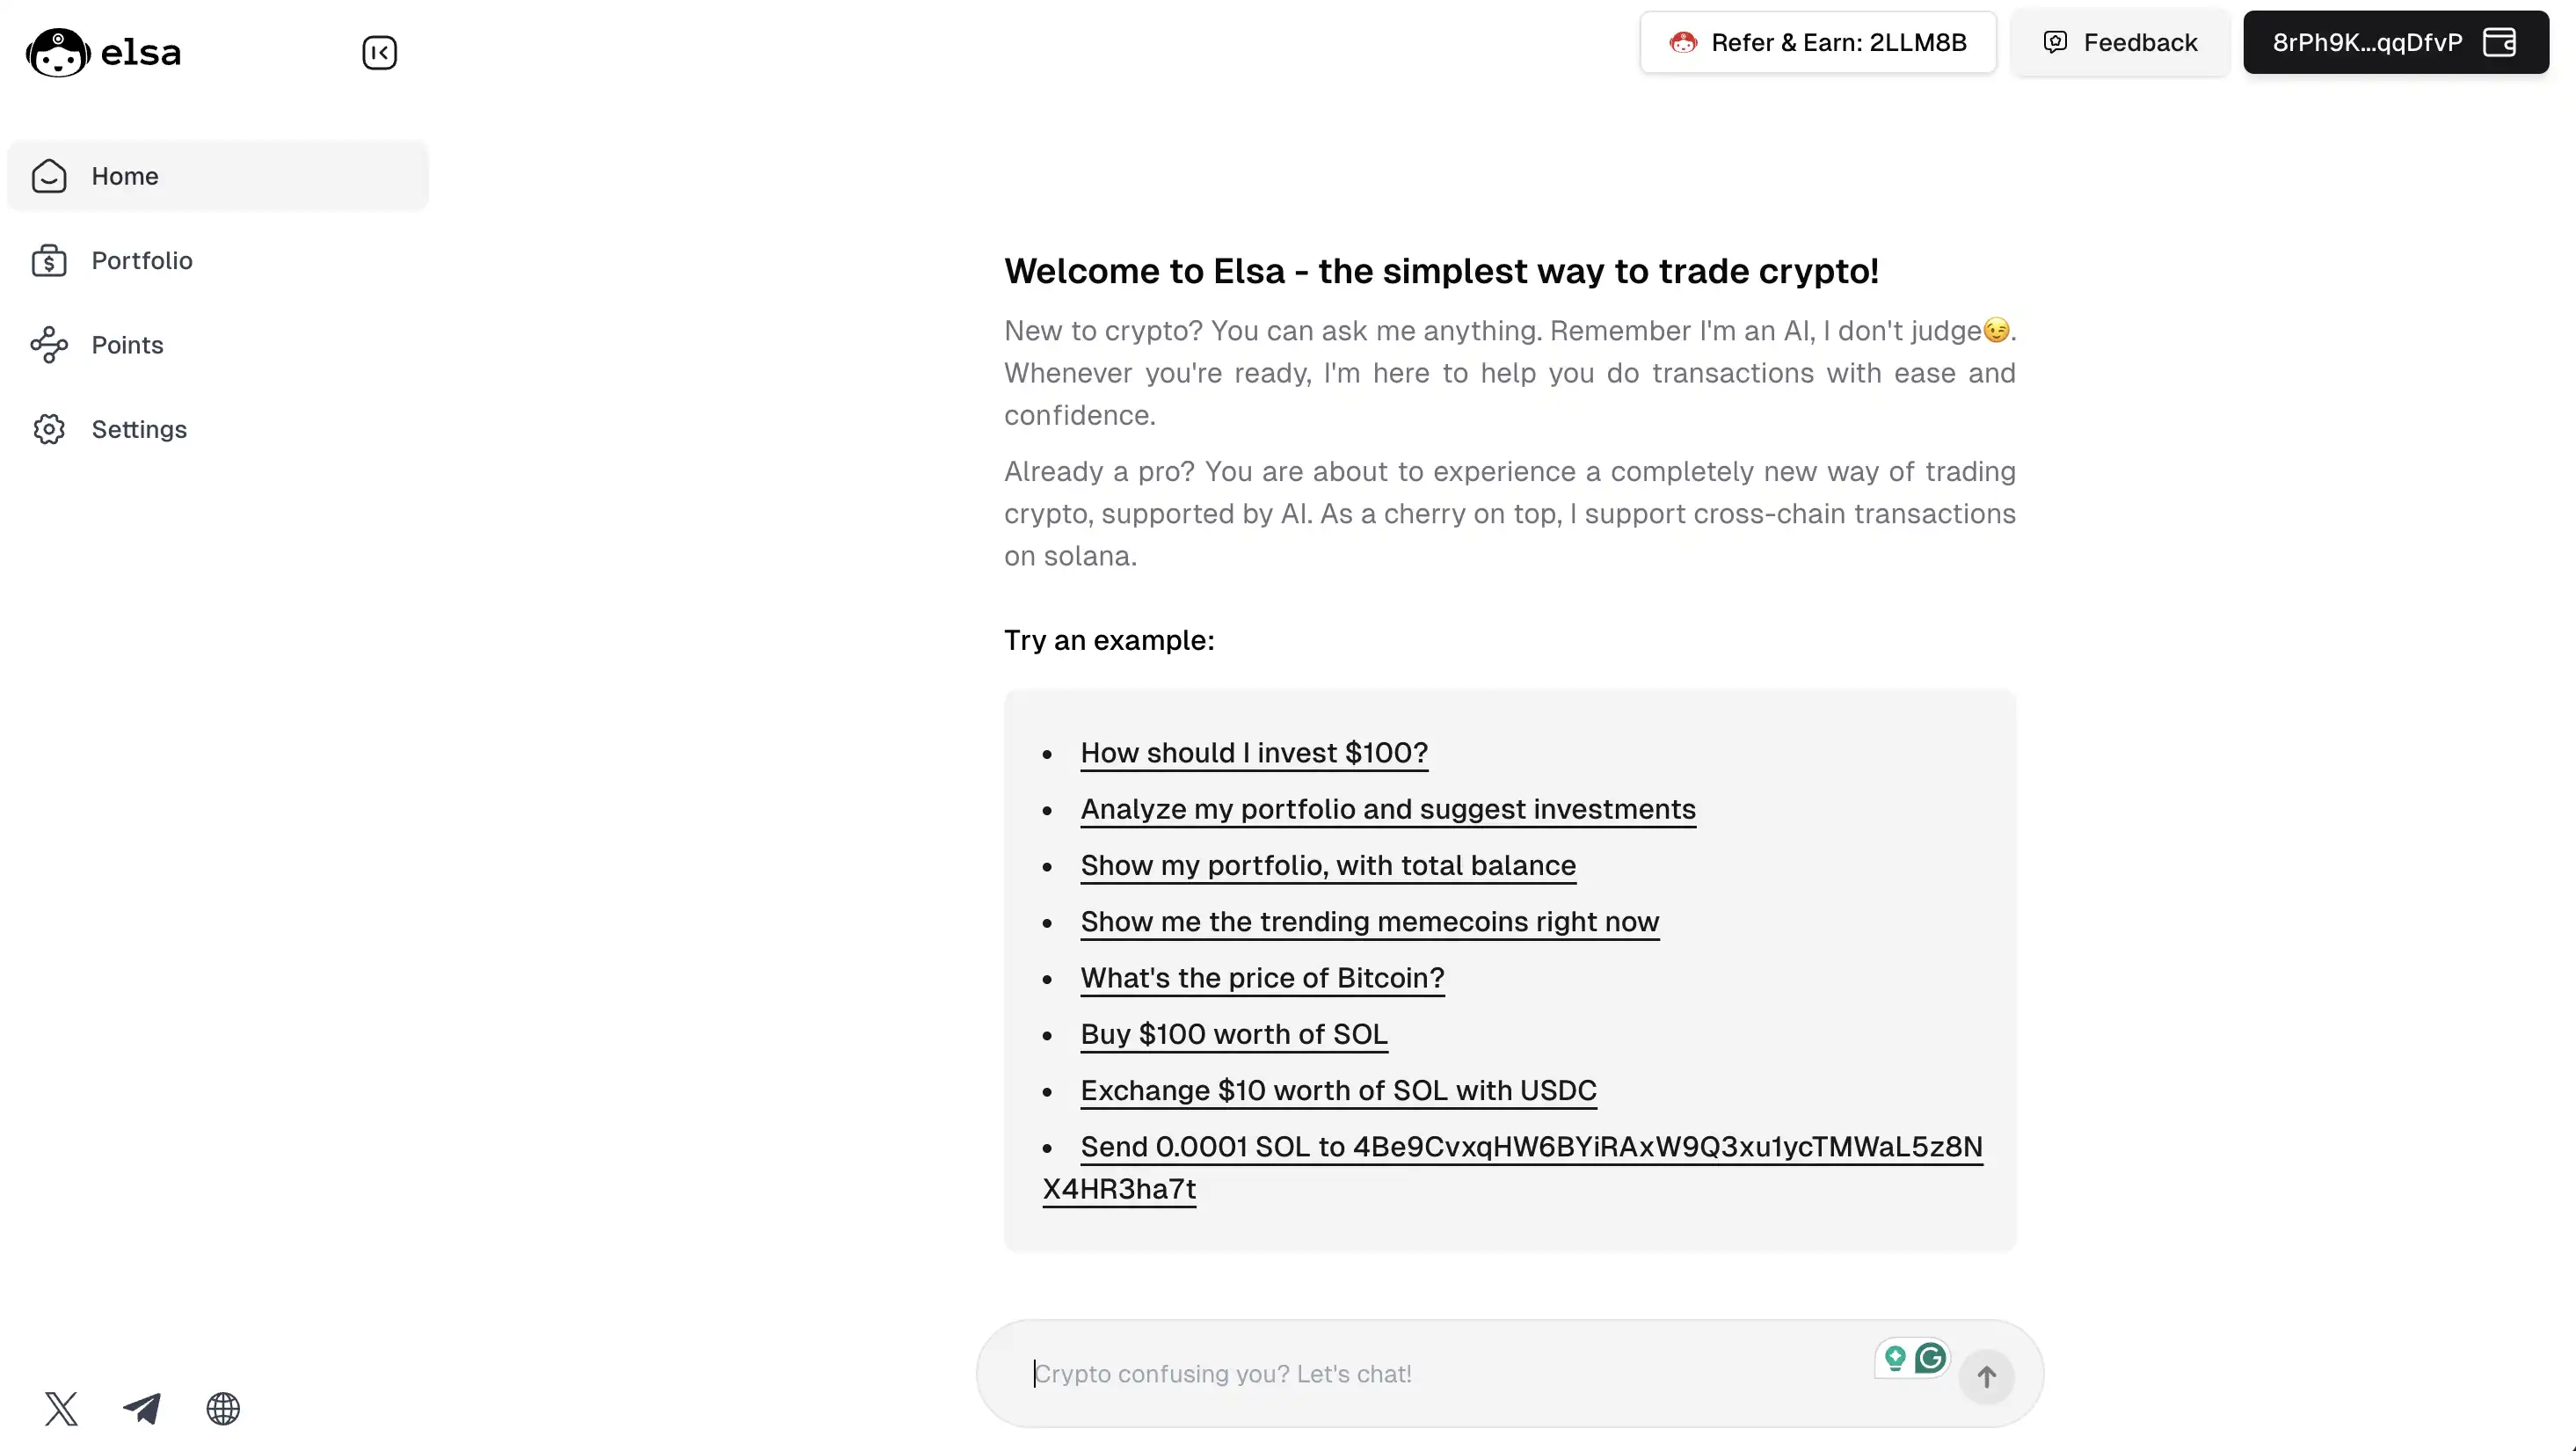Click the X social media icon
This screenshot has height=1451, width=2576.
pos(60,1407)
